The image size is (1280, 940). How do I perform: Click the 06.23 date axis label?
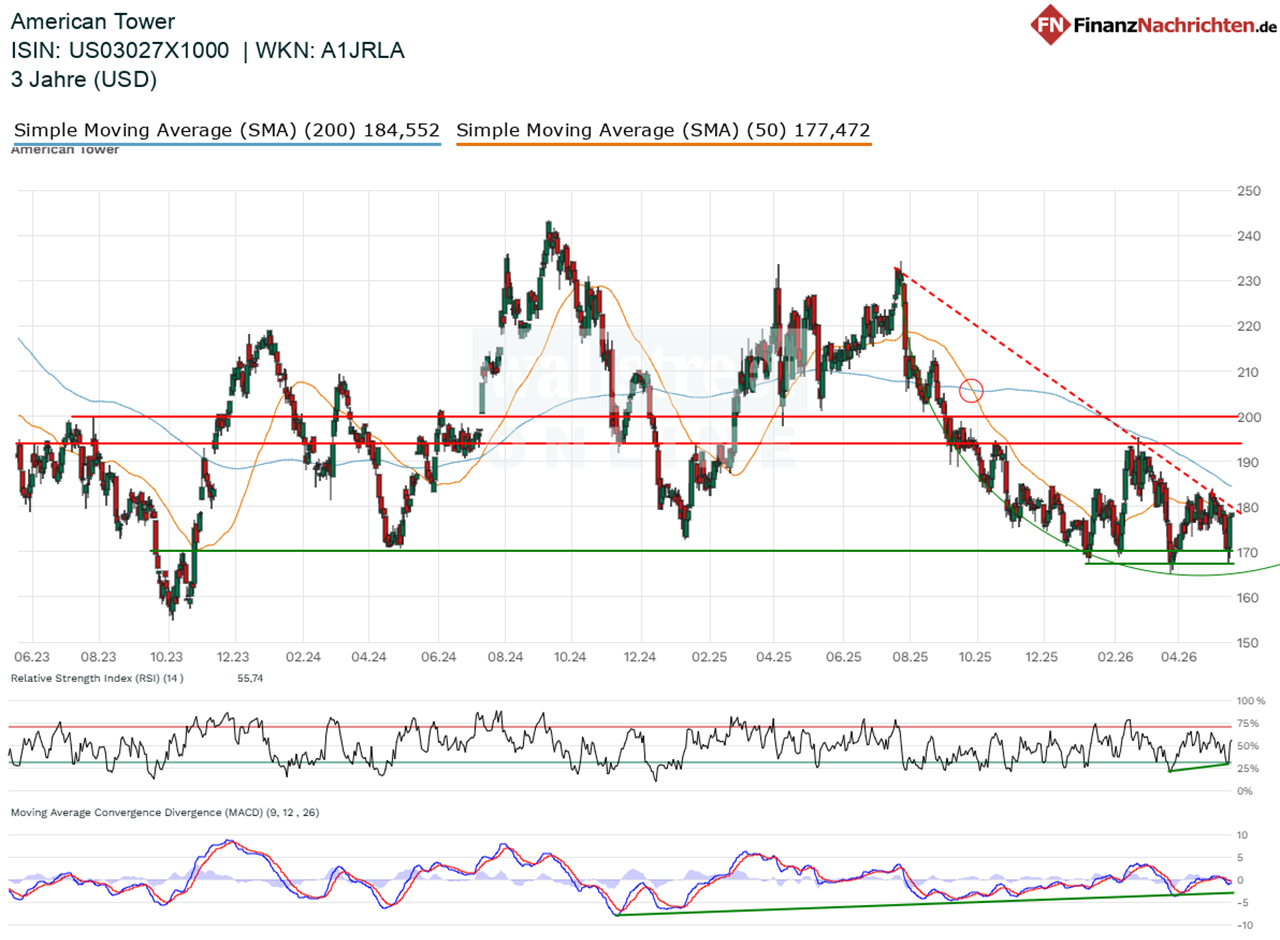click(x=33, y=656)
